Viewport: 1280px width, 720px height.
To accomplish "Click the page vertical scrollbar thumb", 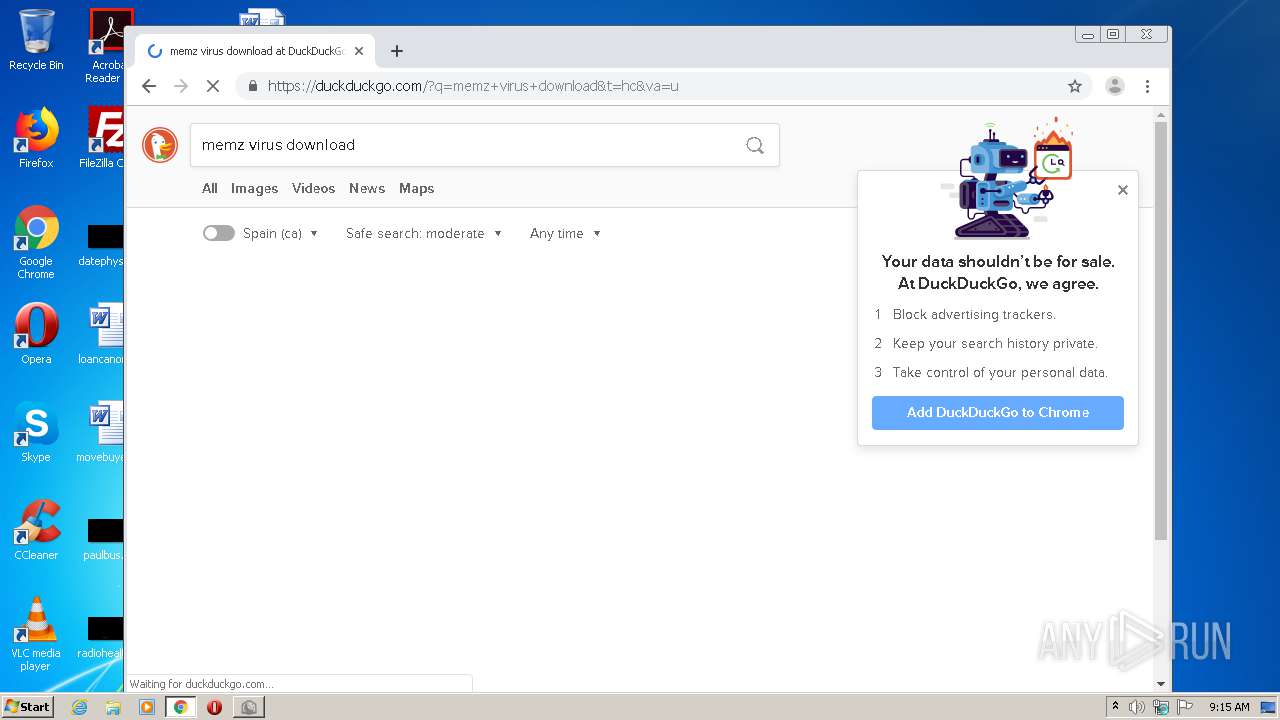I will click(1161, 330).
